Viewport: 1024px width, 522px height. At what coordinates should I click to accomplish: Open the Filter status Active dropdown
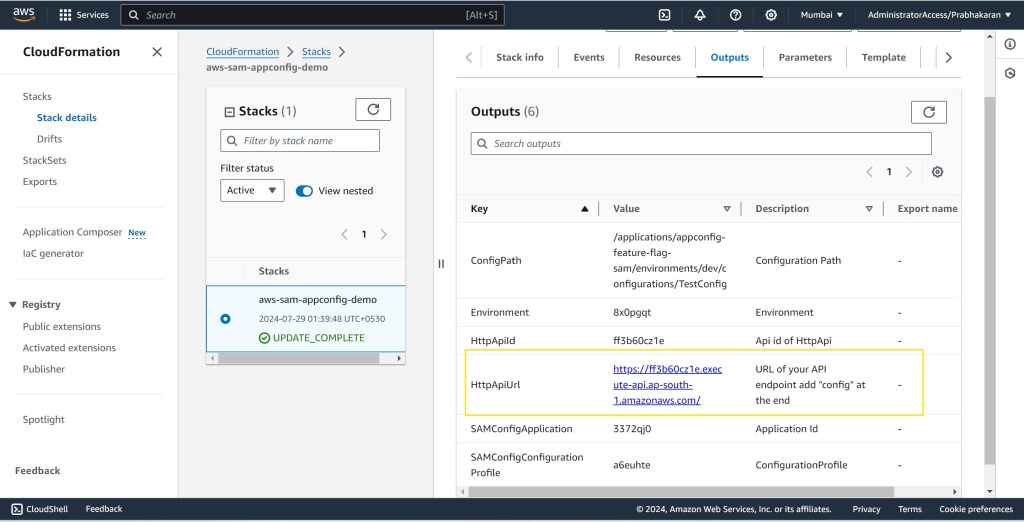click(252, 191)
